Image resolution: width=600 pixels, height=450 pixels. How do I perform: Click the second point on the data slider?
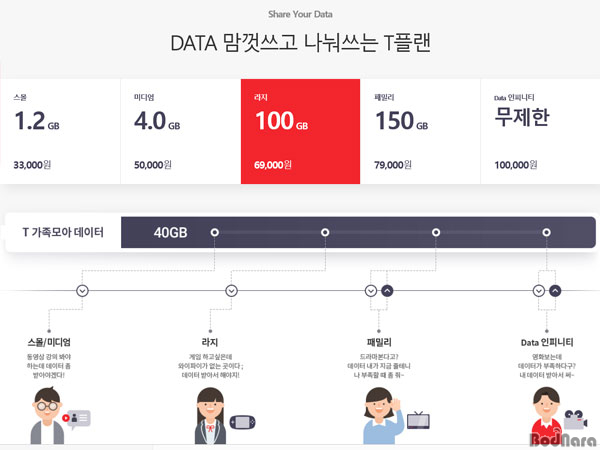(325, 232)
